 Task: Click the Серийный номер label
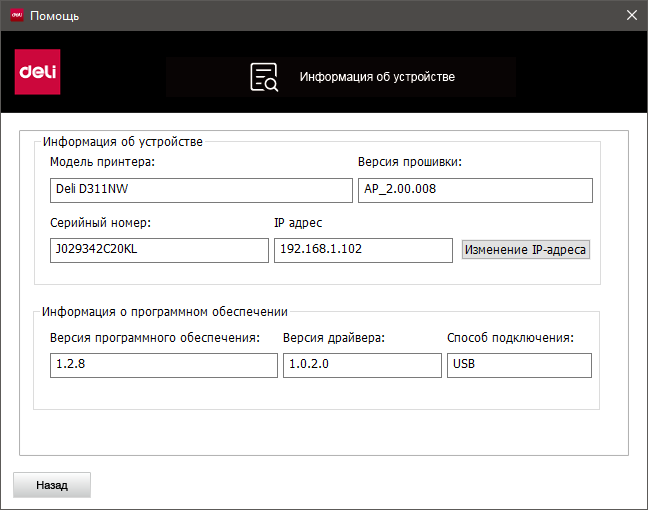pyautogui.click(x=100, y=223)
